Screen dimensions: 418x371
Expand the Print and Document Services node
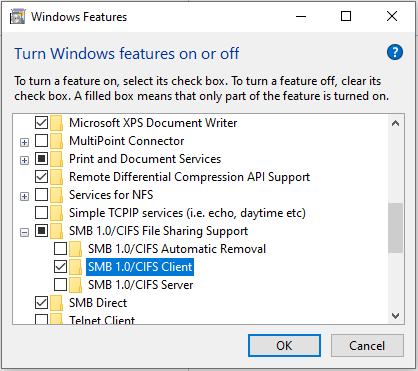point(24,161)
